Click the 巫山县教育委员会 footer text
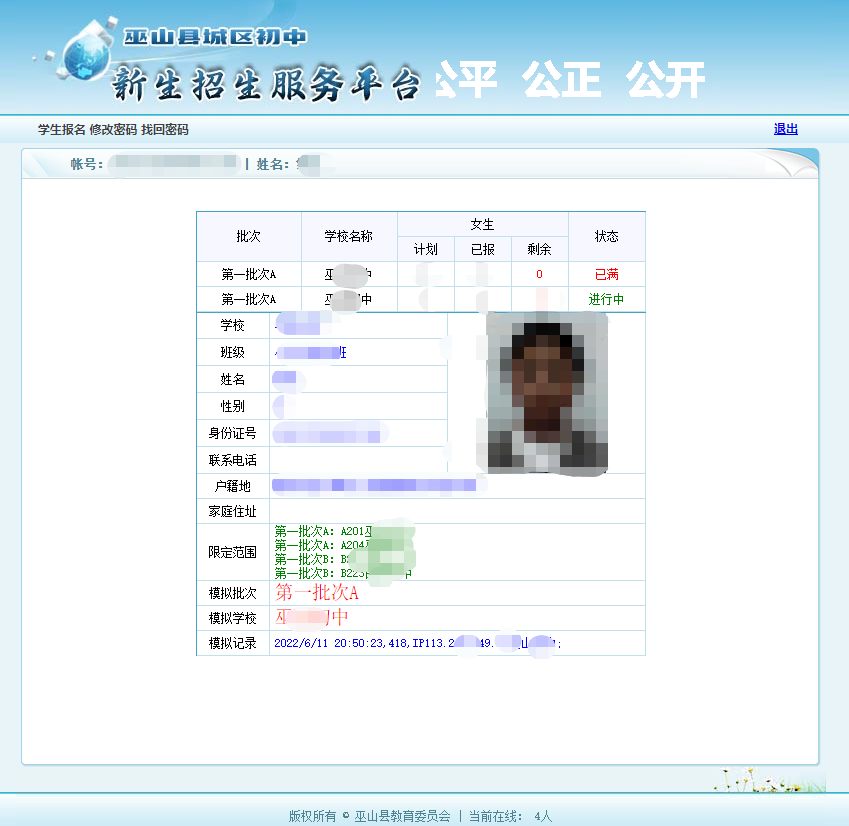Image resolution: width=849 pixels, height=826 pixels. 402,816
